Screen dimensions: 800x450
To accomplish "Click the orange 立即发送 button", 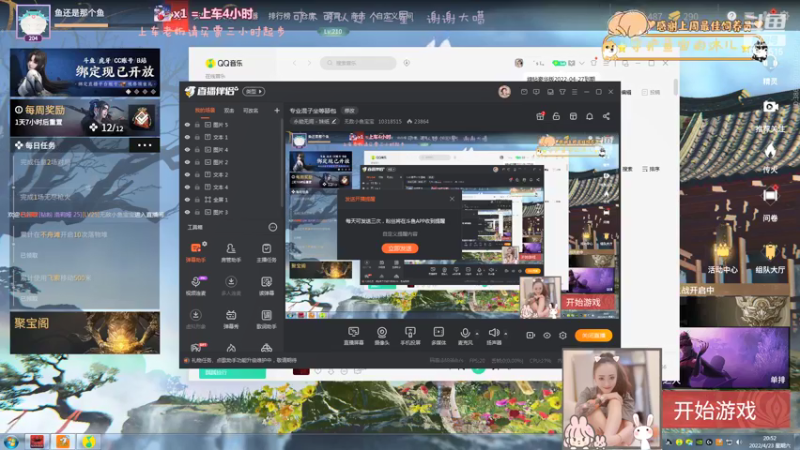I will (x=400, y=248).
